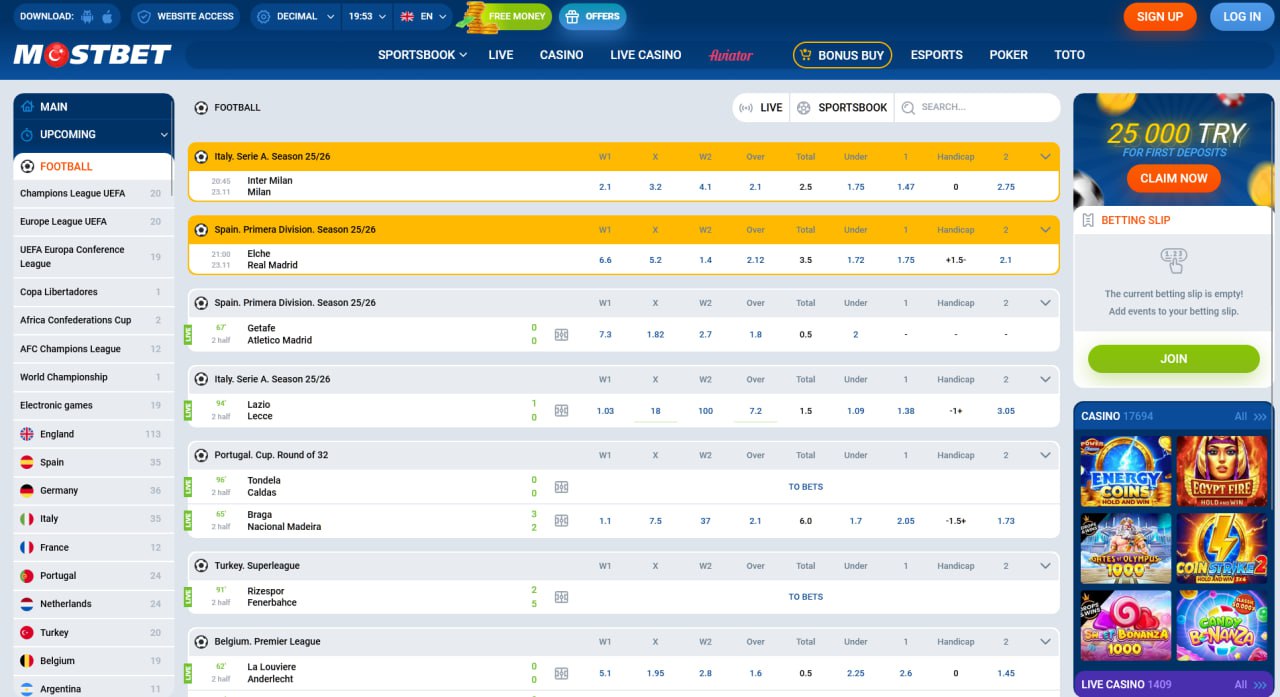Open match statistics icon for La Louviere row
The width and height of the screenshot is (1280, 697).
coord(561,673)
